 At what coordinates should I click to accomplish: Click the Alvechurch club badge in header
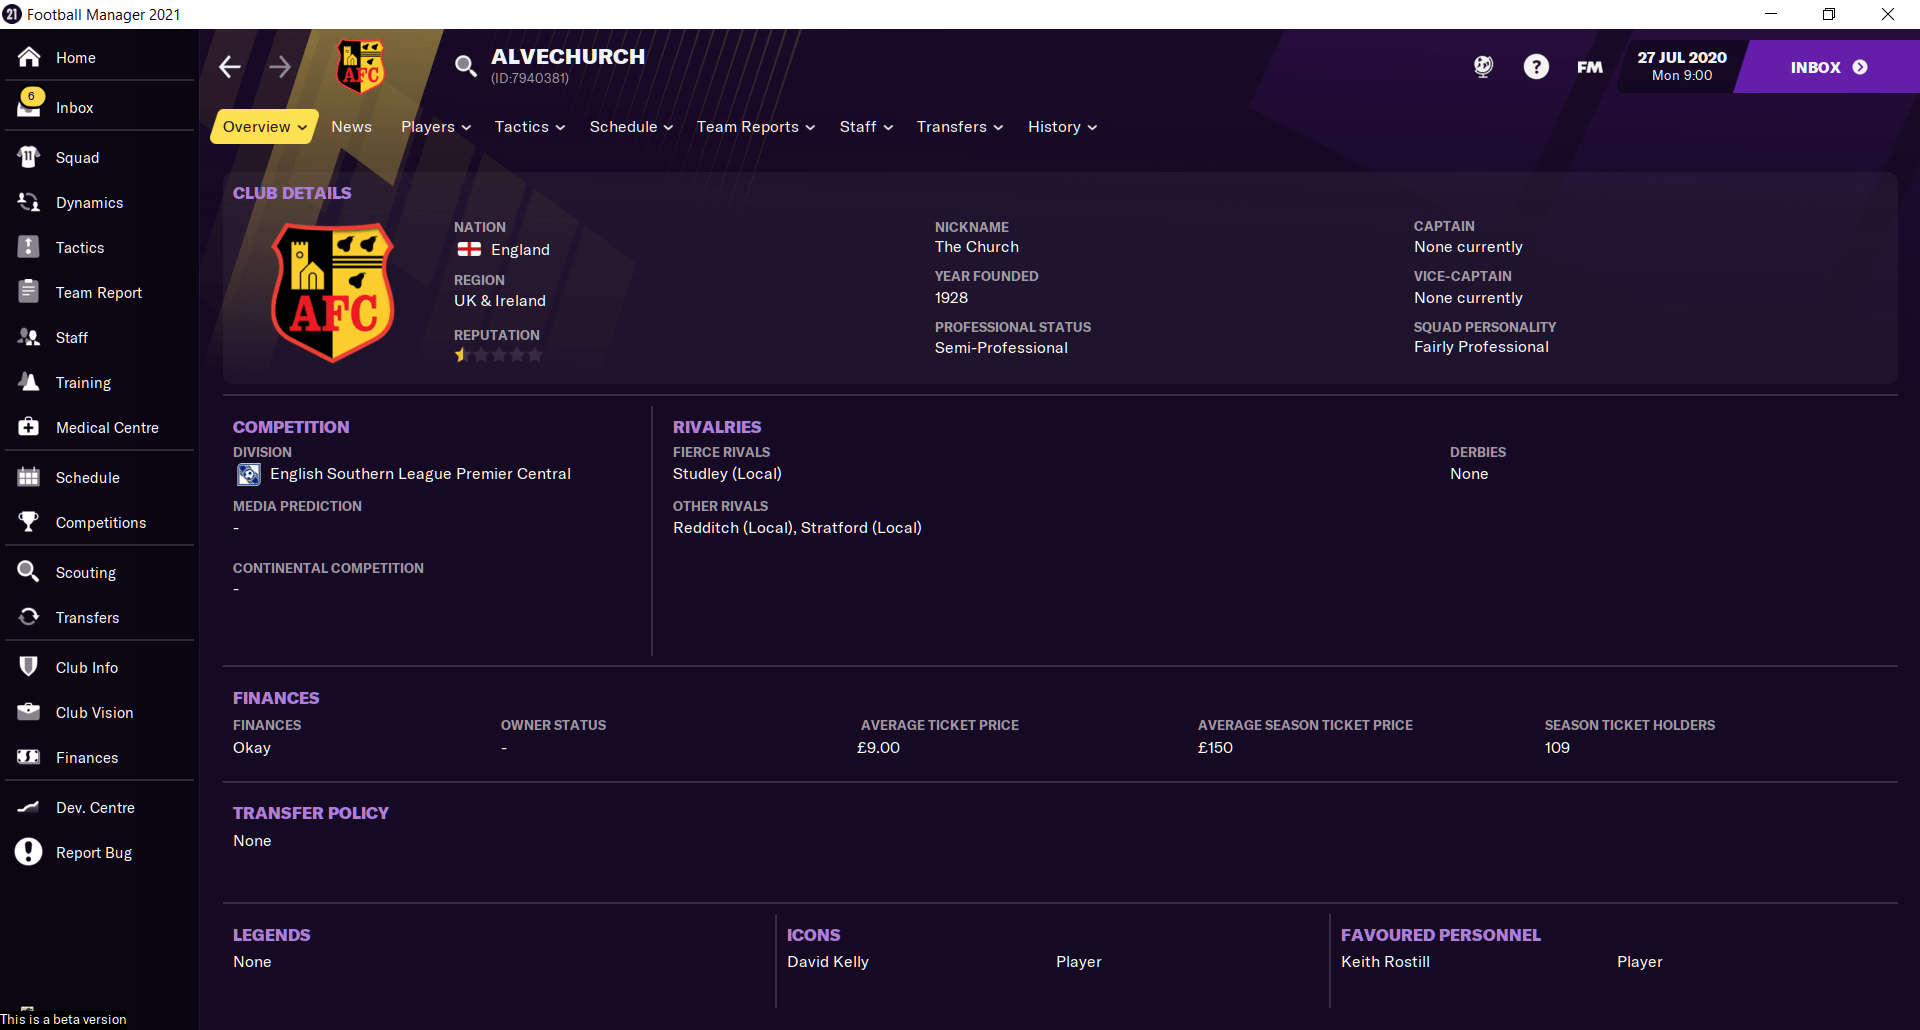click(361, 67)
